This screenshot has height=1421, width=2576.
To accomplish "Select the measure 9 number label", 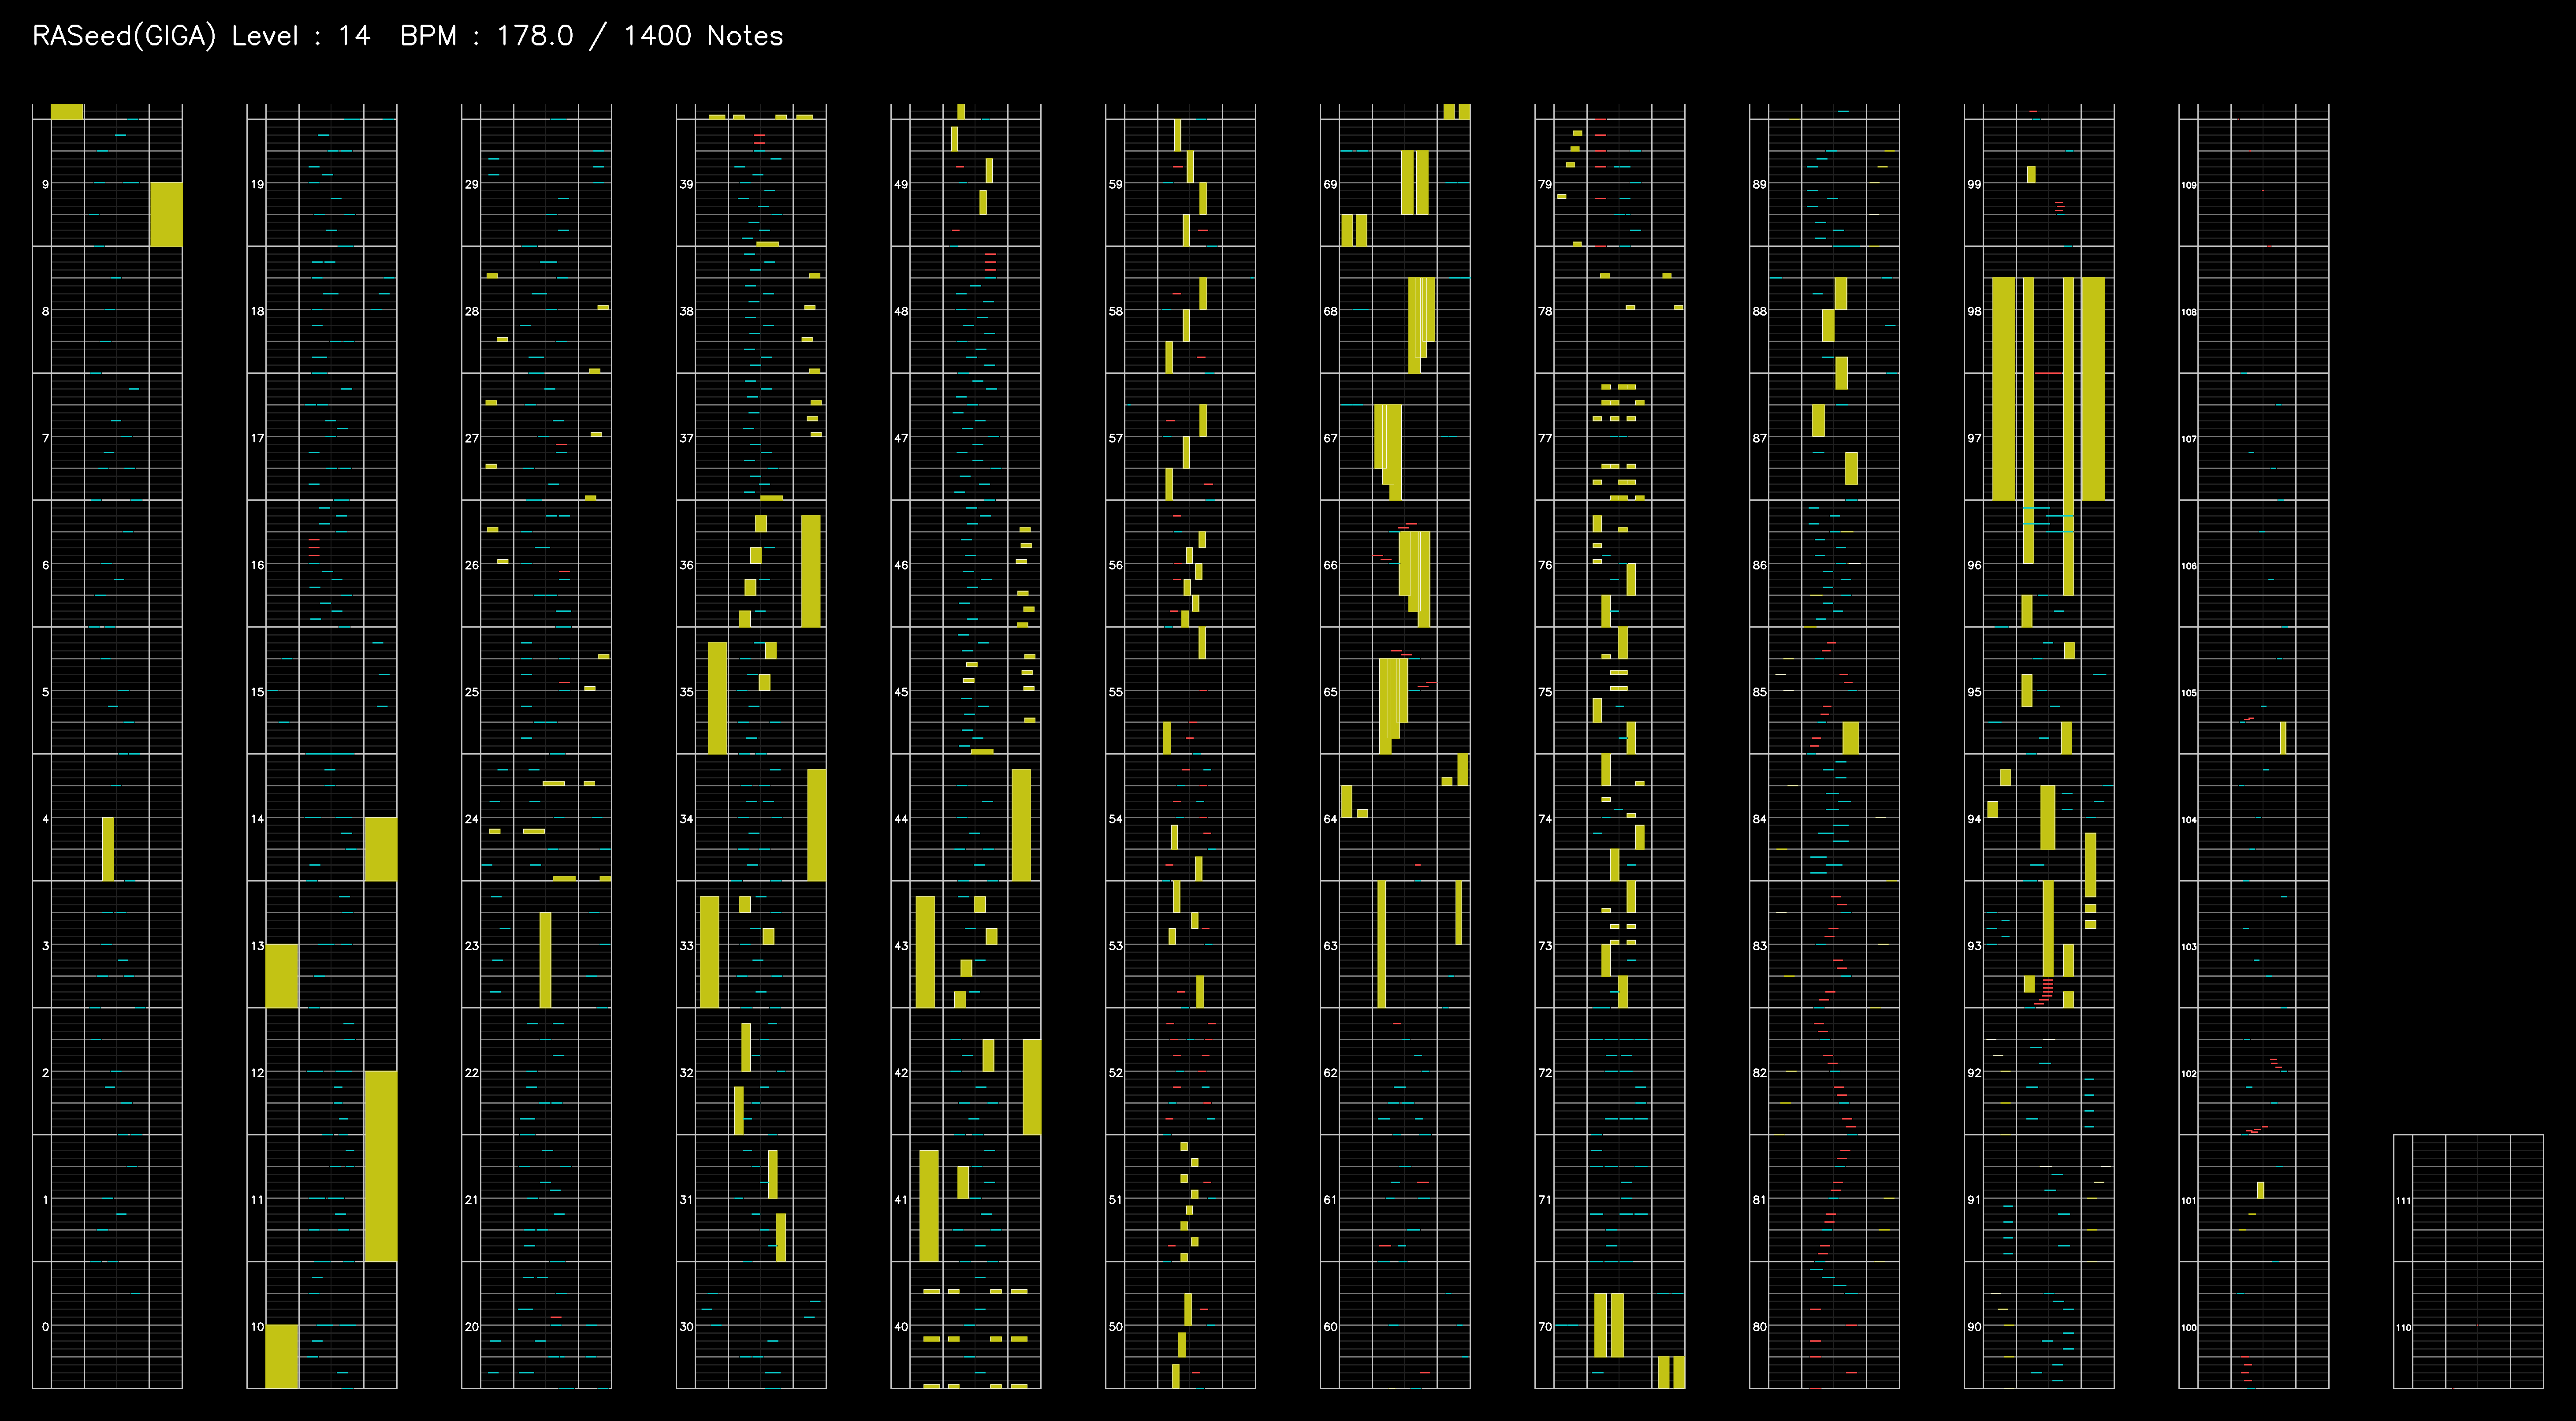I will (x=45, y=184).
